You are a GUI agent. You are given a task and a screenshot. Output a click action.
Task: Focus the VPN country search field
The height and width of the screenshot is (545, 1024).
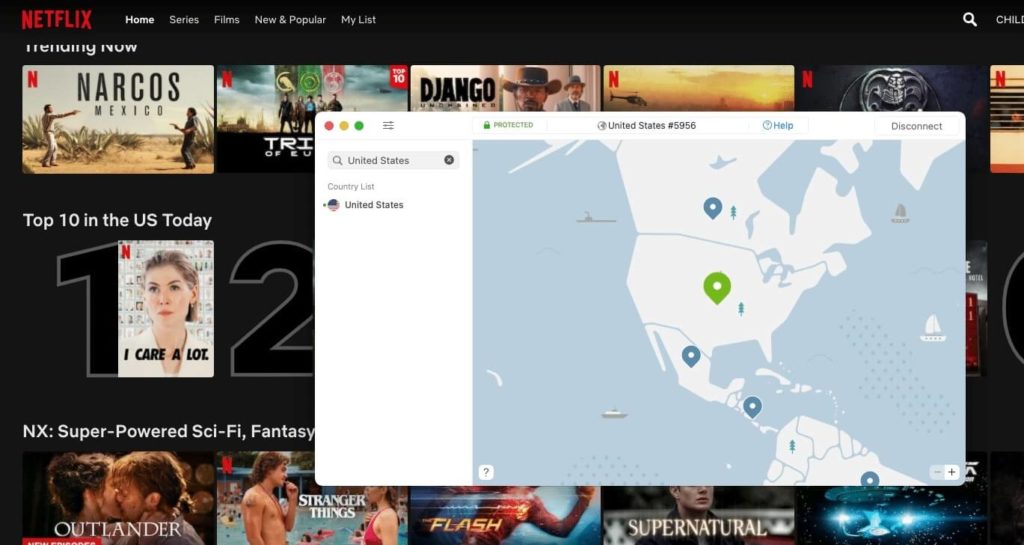coord(393,160)
